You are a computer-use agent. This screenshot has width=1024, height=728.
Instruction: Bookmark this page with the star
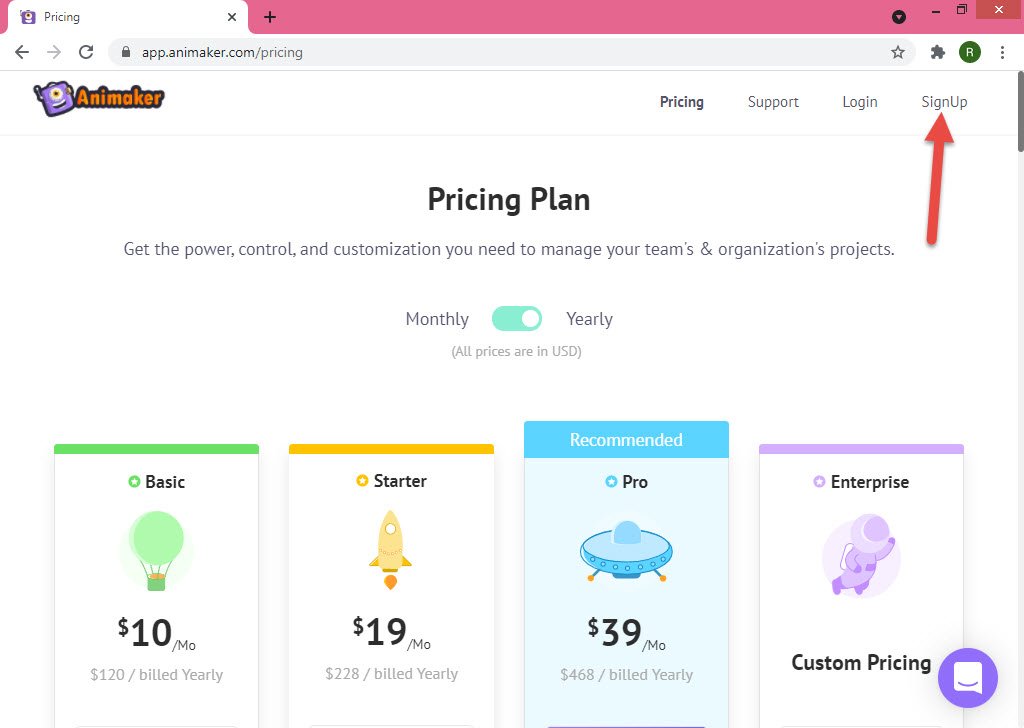tap(898, 52)
